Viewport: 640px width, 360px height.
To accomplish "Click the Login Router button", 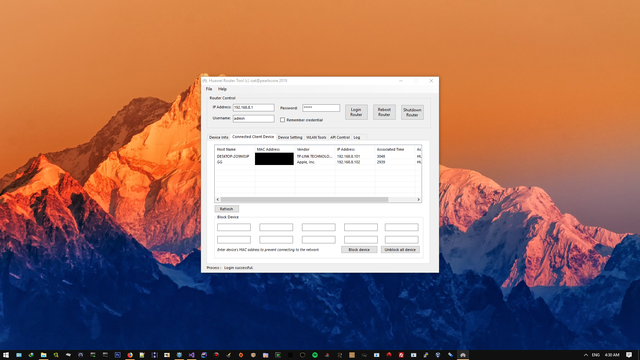I will coord(356,112).
